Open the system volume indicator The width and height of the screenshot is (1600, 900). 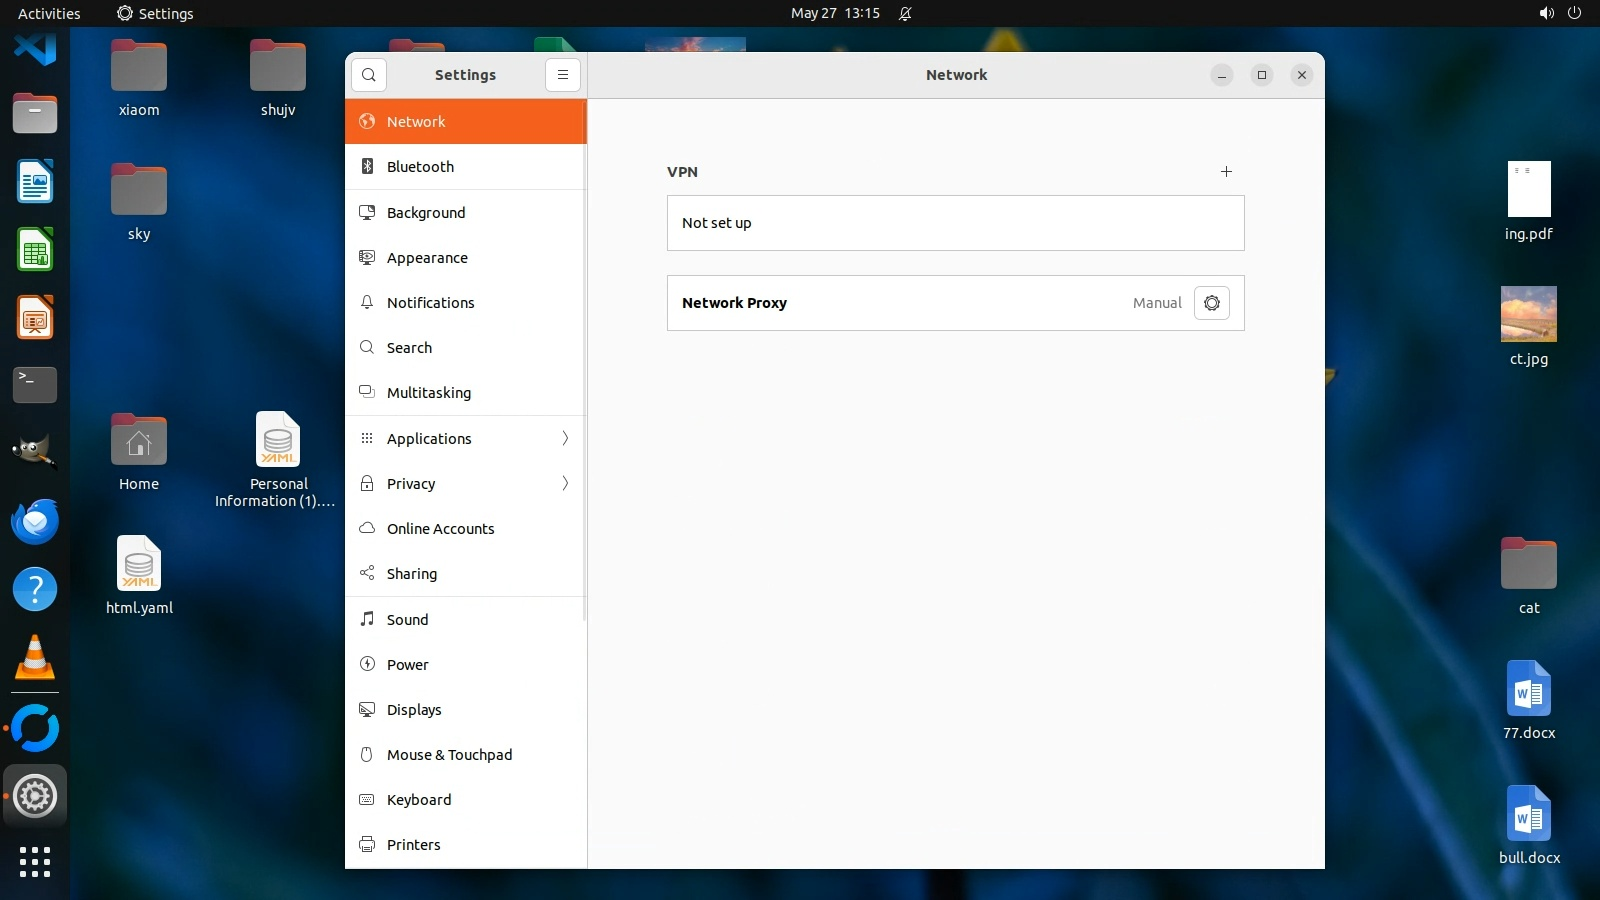point(1546,13)
